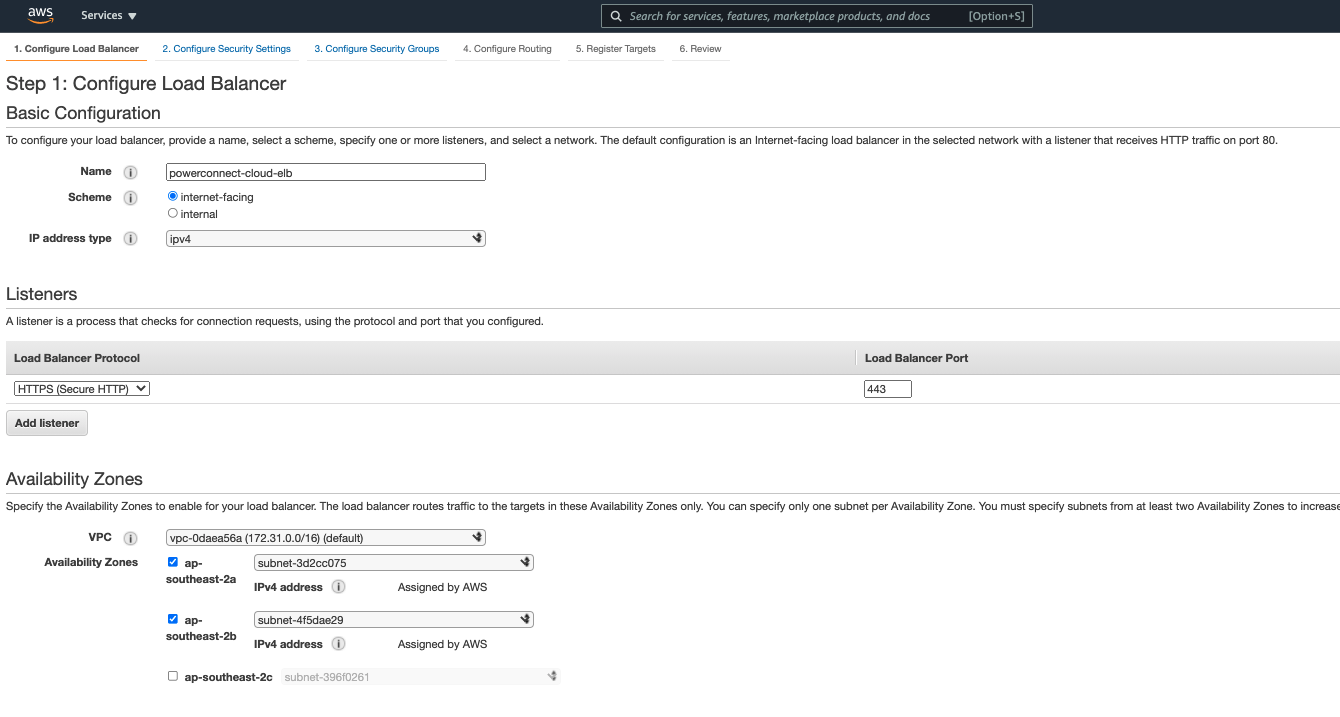Click IPv4 address info icon for ap-southeast-2a
The image size is (1340, 717).
[x=339, y=587]
